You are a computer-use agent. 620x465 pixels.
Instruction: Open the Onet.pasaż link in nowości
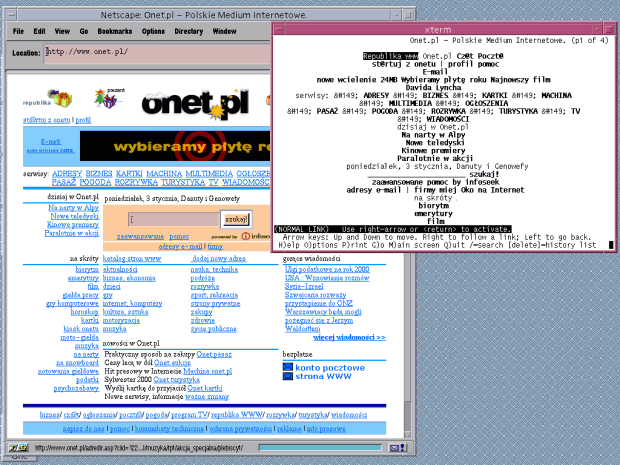(x=214, y=355)
